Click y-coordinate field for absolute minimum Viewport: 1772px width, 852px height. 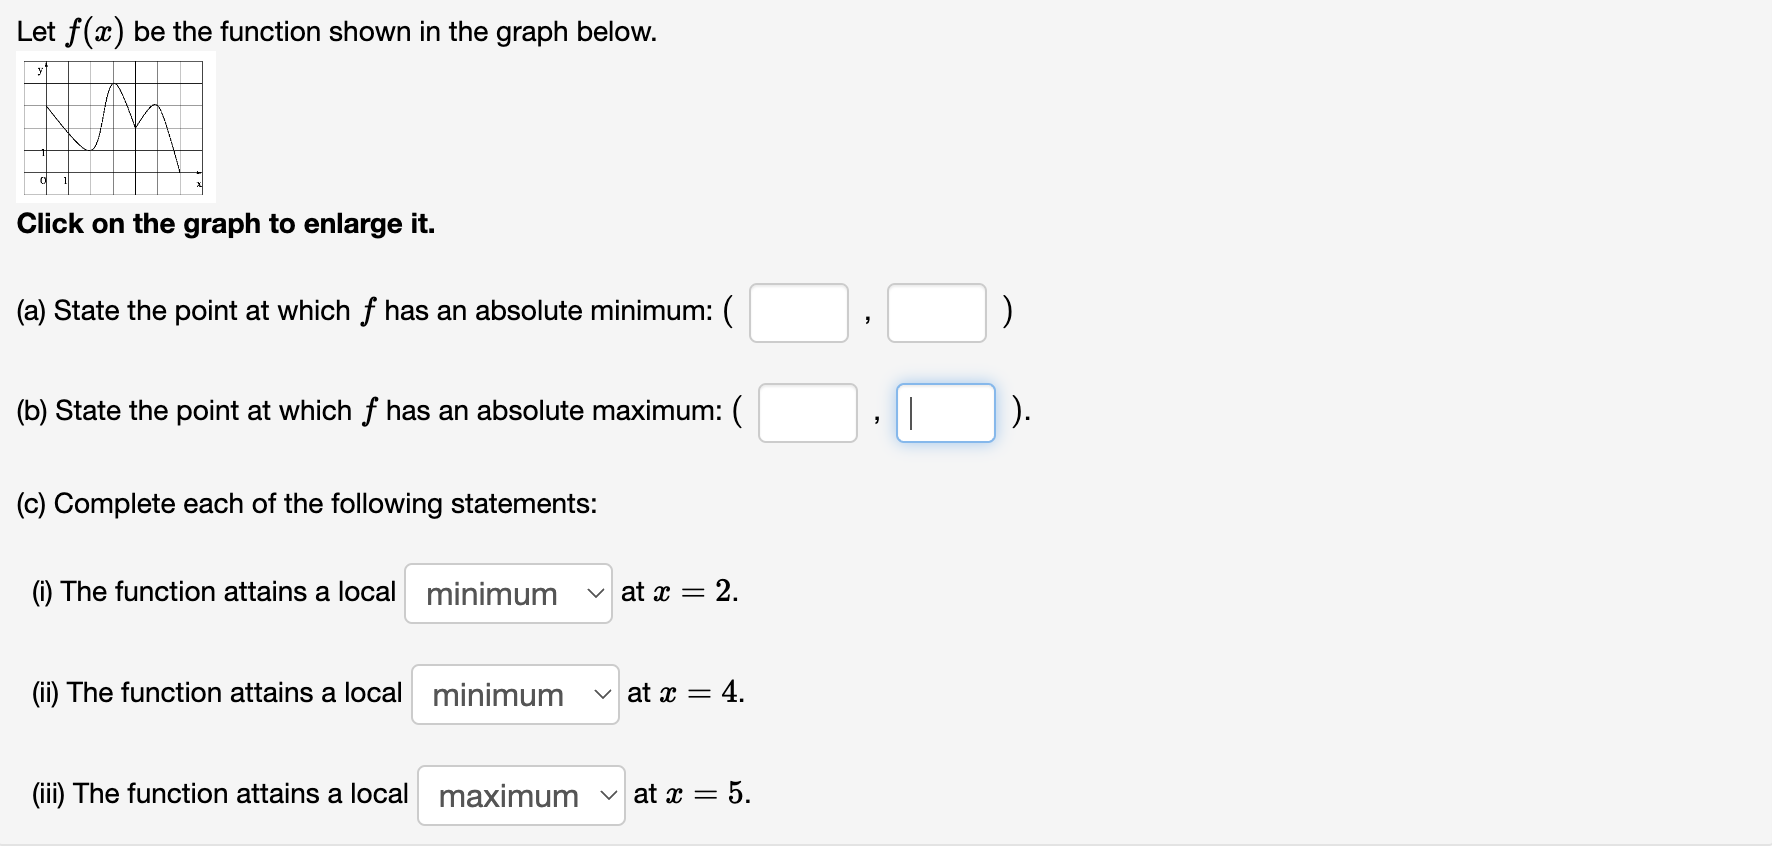936,313
